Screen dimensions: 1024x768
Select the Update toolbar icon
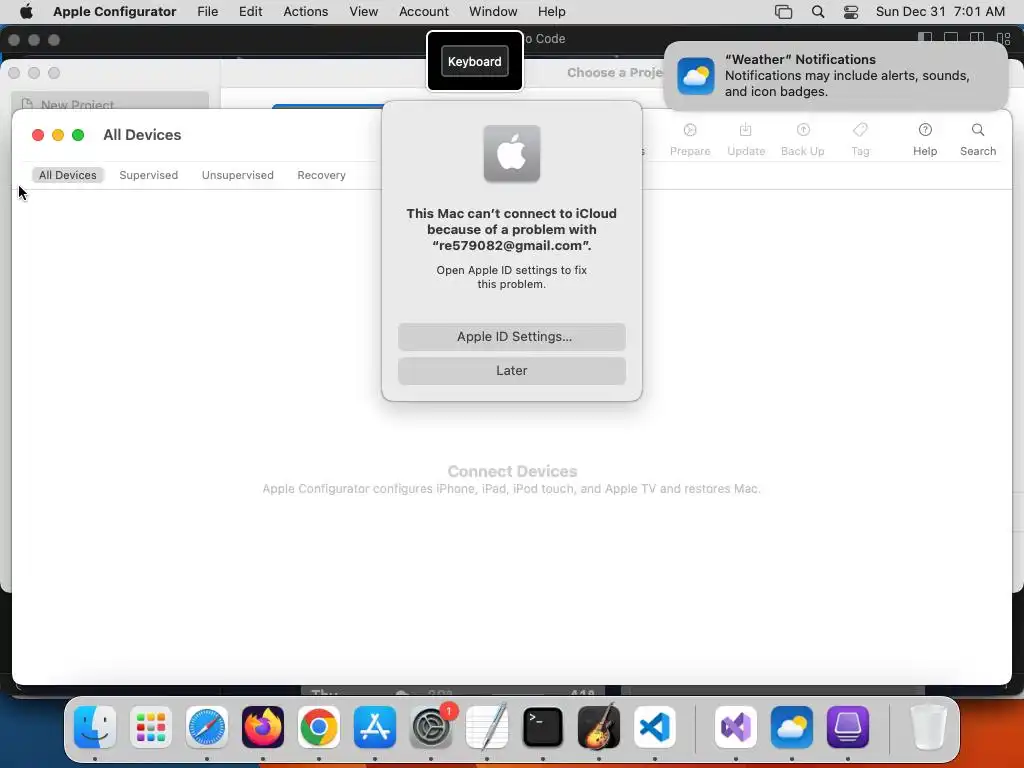click(746, 140)
